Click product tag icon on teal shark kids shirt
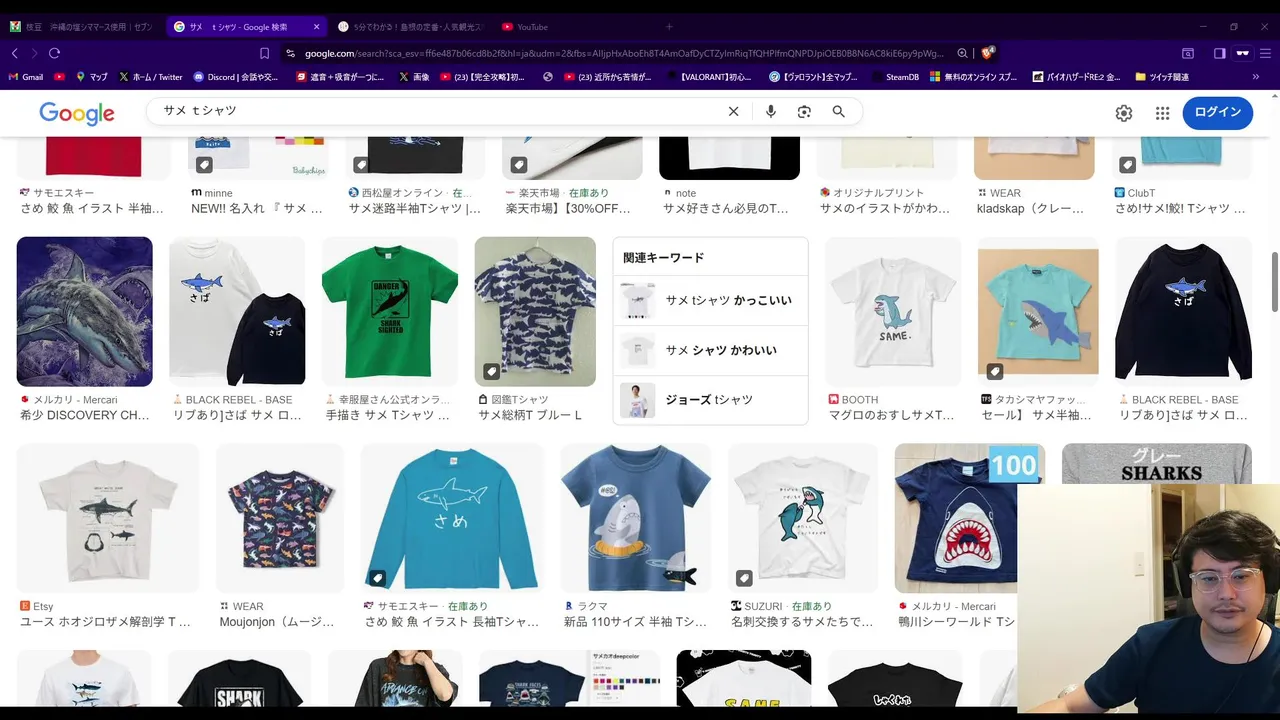 pos(995,372)
